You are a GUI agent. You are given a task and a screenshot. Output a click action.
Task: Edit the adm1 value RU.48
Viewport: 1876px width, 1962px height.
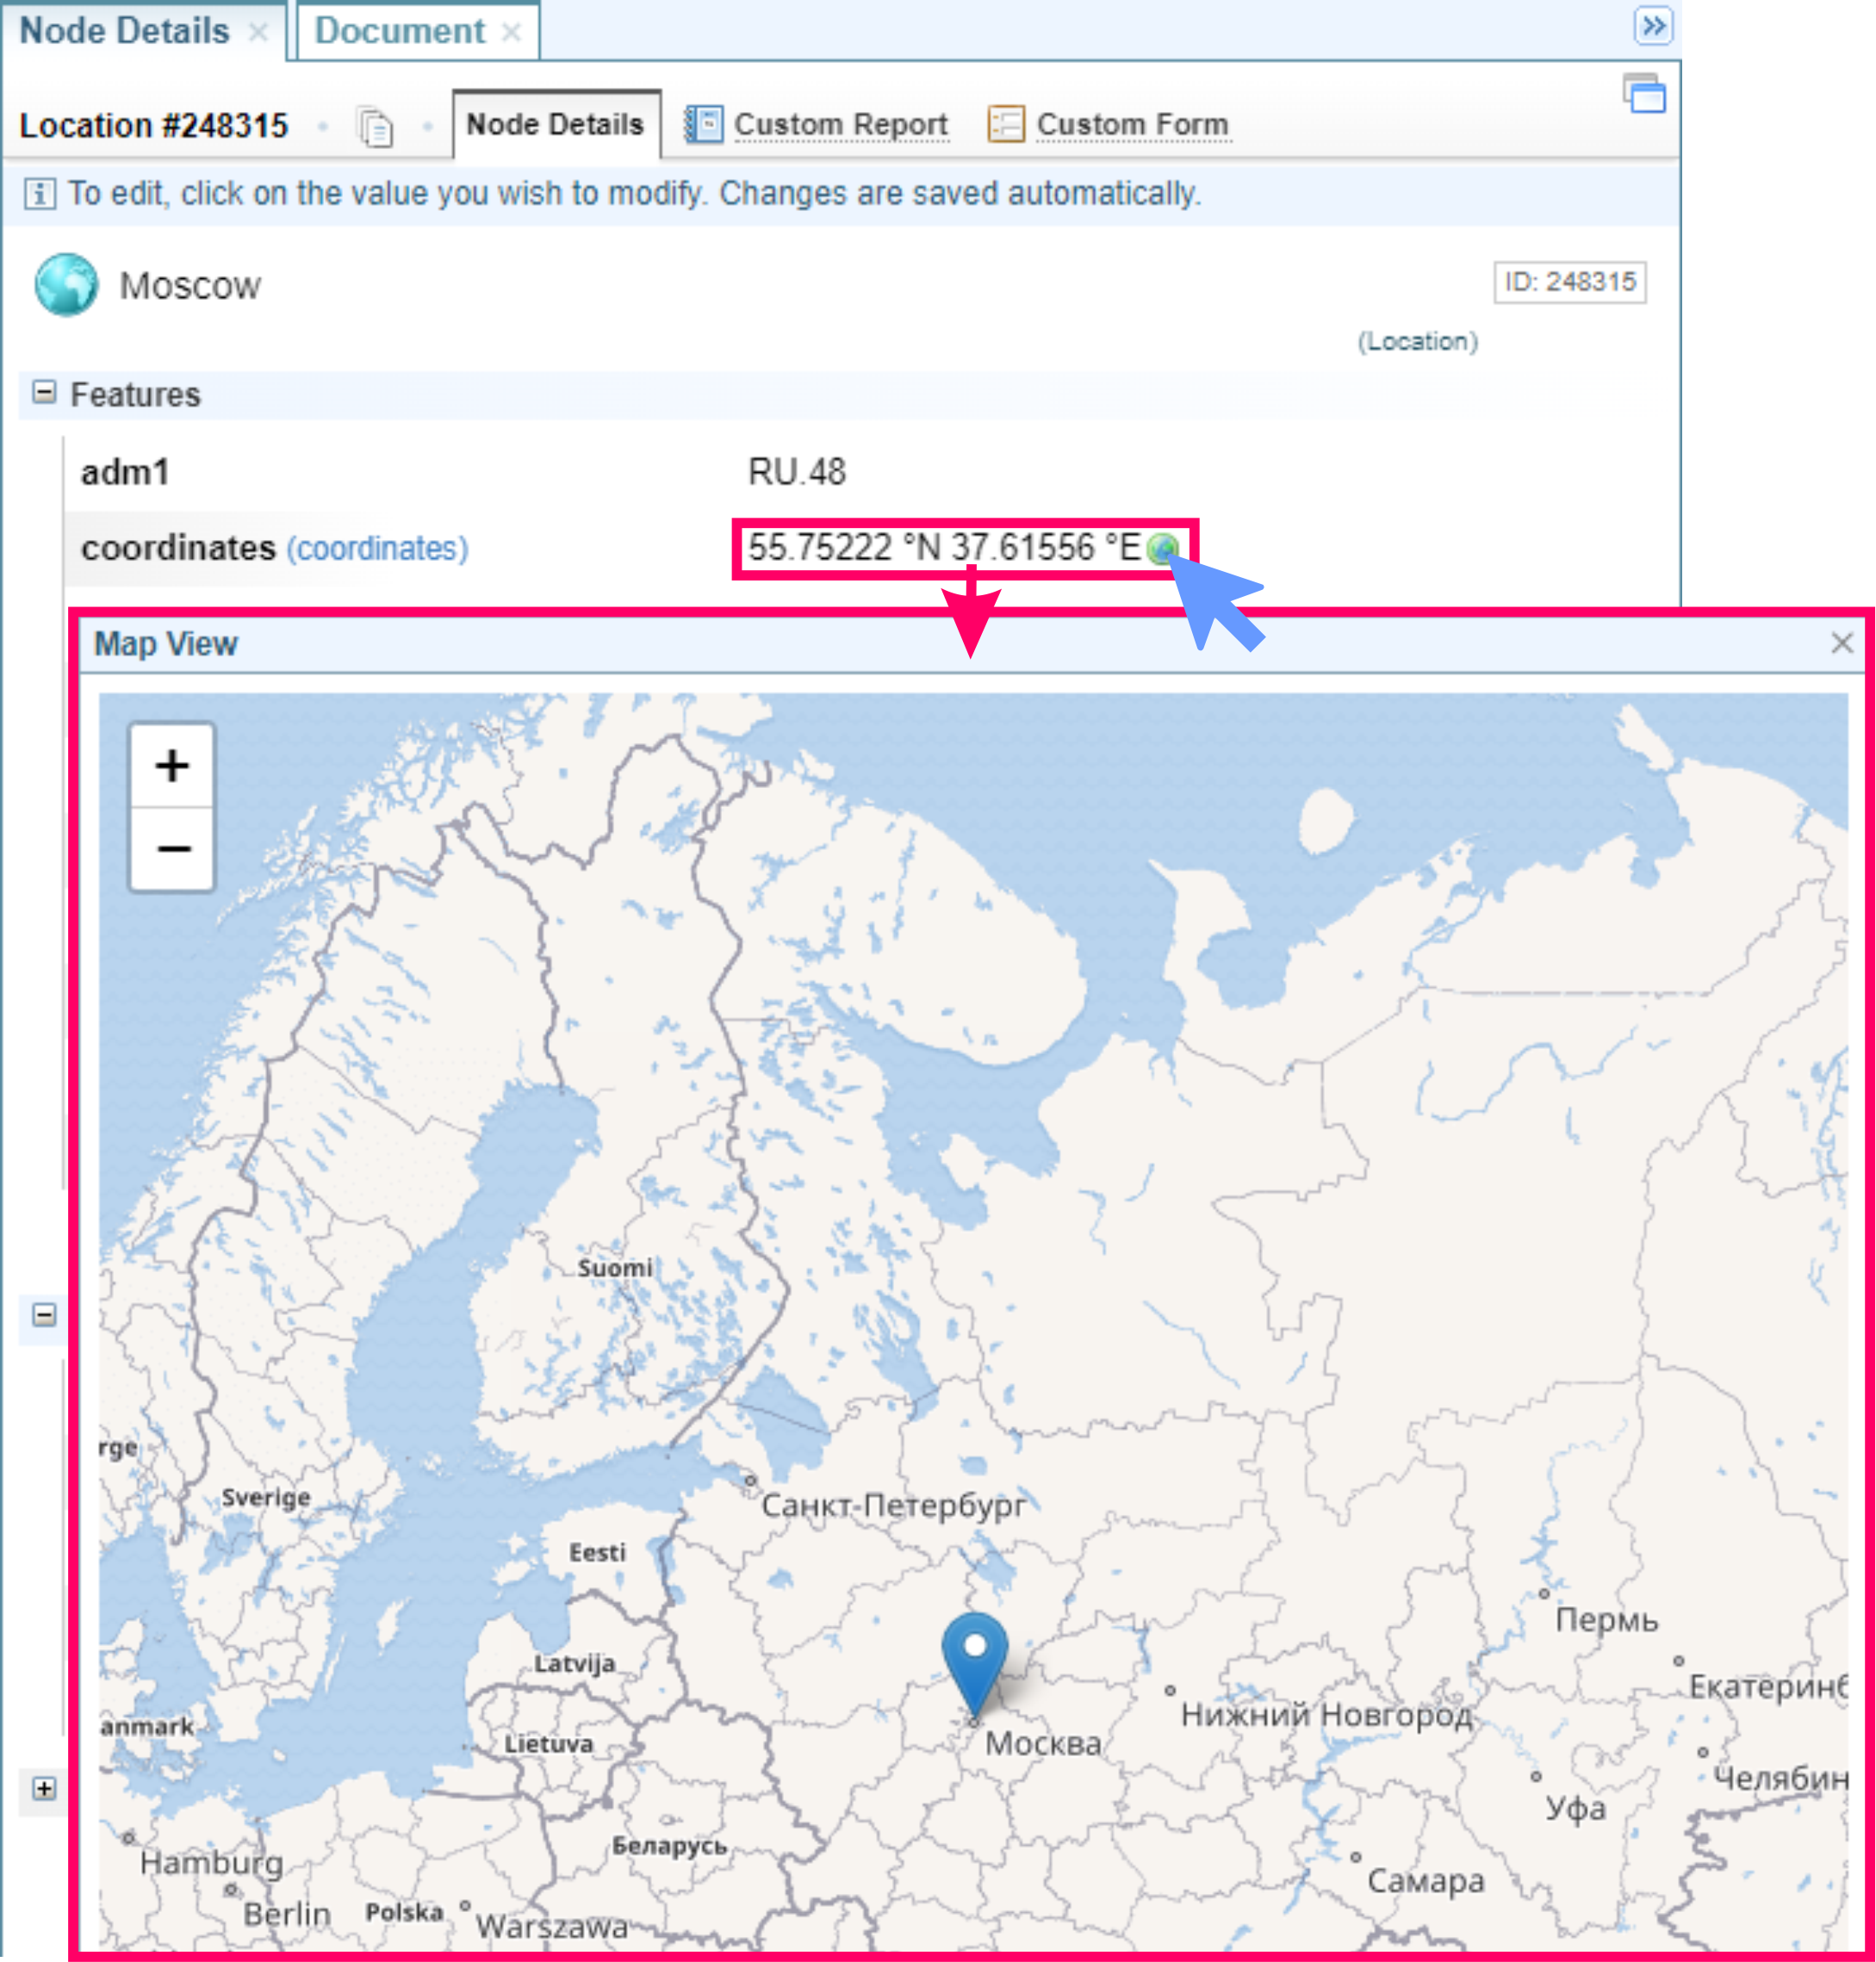tap(796, 472)
